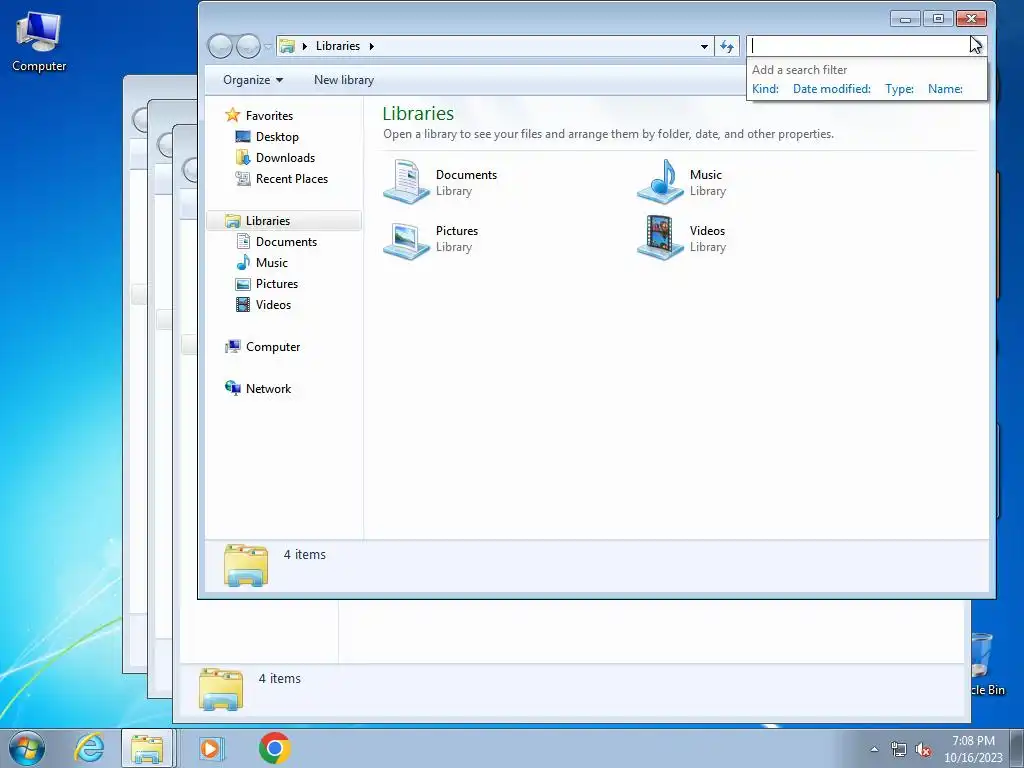Add the Date modified: search filter
This screenshot has height=768, width=1024.
click(831, 89)
